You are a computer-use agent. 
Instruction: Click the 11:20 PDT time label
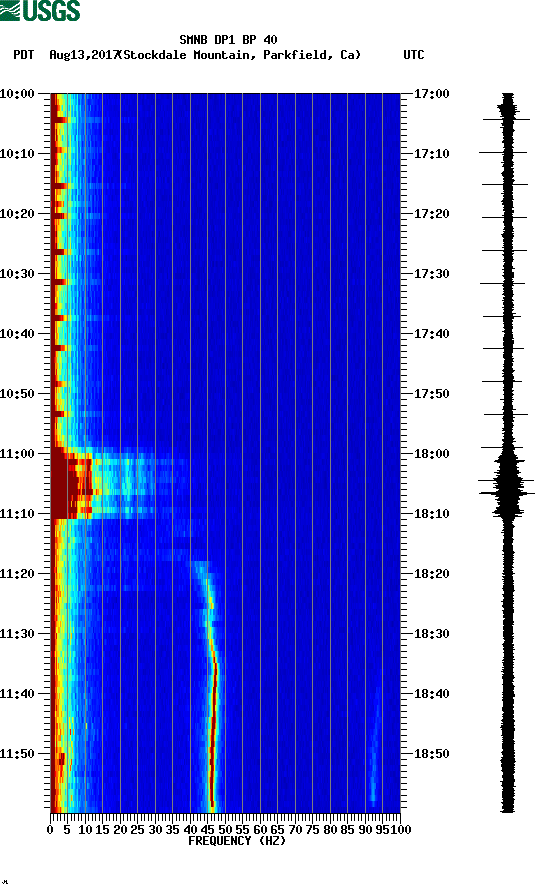tap(17, 574)
